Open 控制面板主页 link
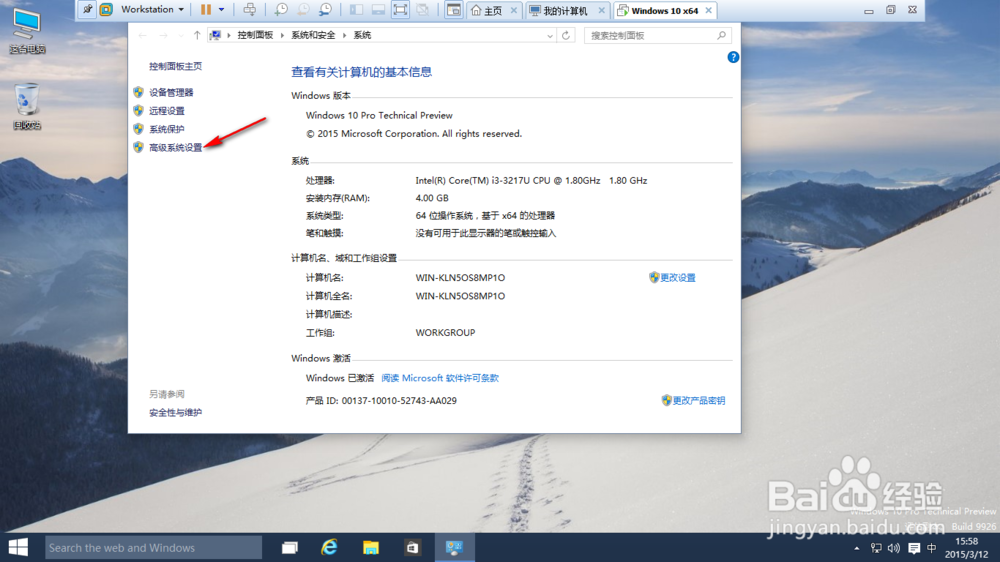The image size is (1000, 562). (175, 66)
